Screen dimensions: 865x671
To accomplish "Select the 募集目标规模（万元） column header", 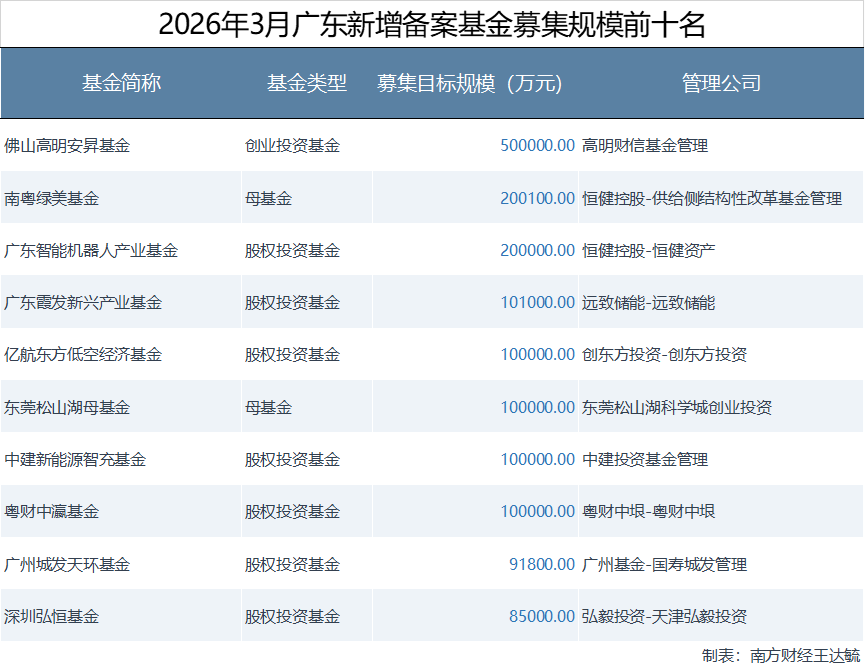I will pos(469,84).
